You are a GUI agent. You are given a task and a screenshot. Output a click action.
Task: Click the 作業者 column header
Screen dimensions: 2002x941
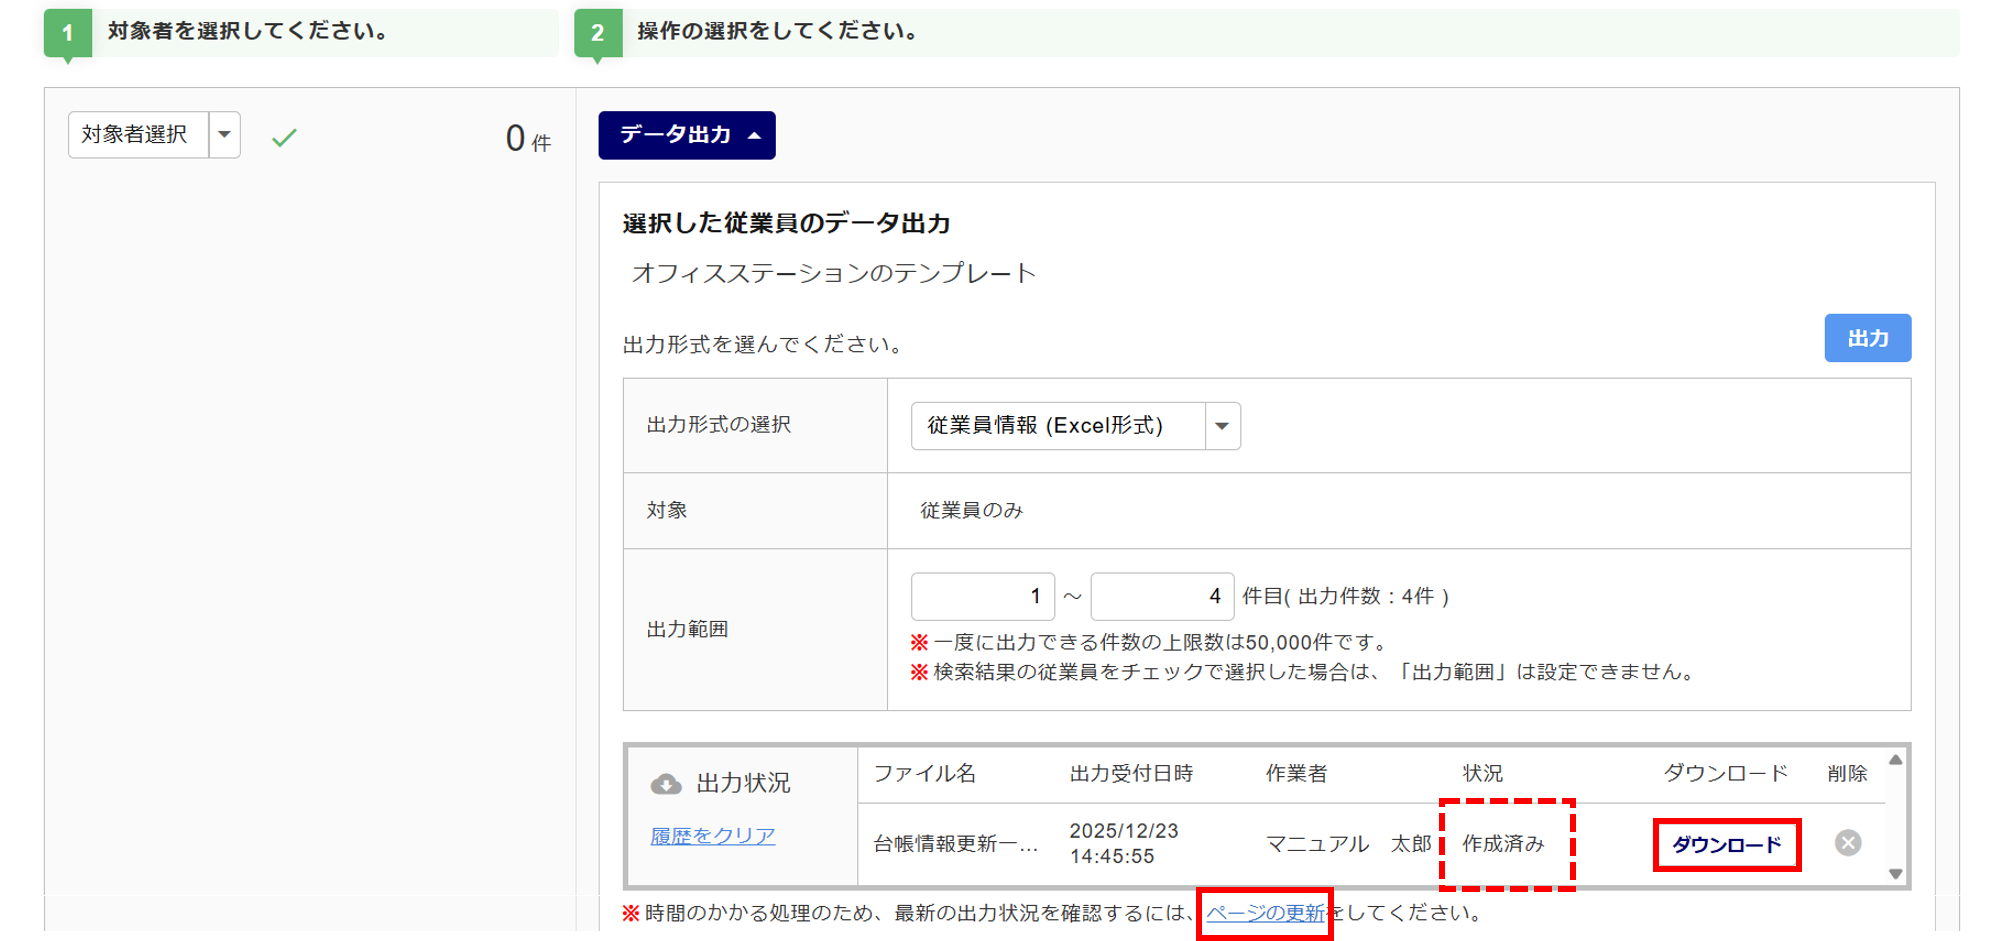tap(1296, 774)
